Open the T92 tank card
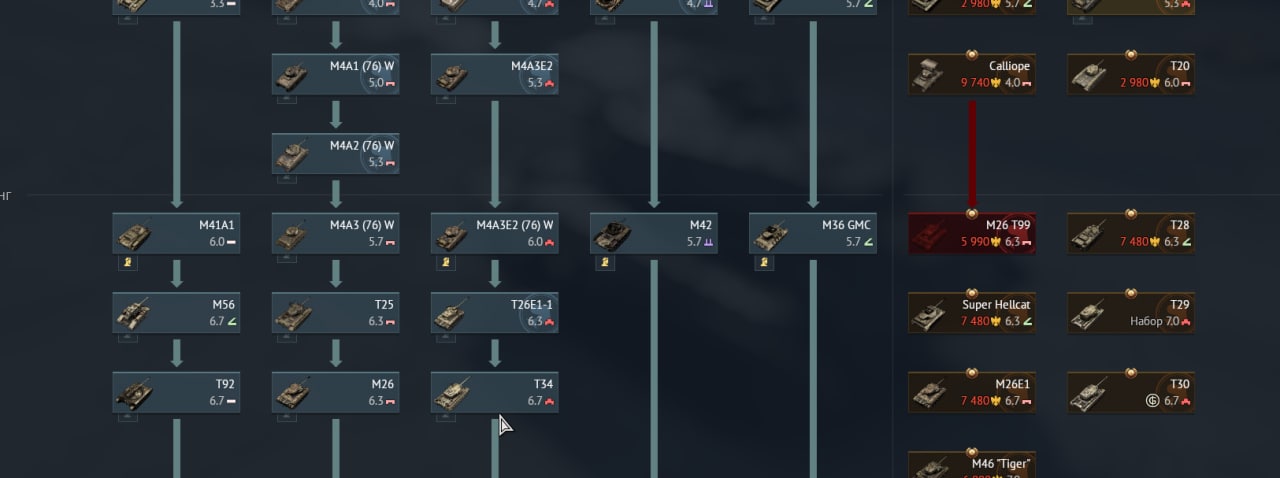Viewport: 1280px width, 478px height. 176,392
